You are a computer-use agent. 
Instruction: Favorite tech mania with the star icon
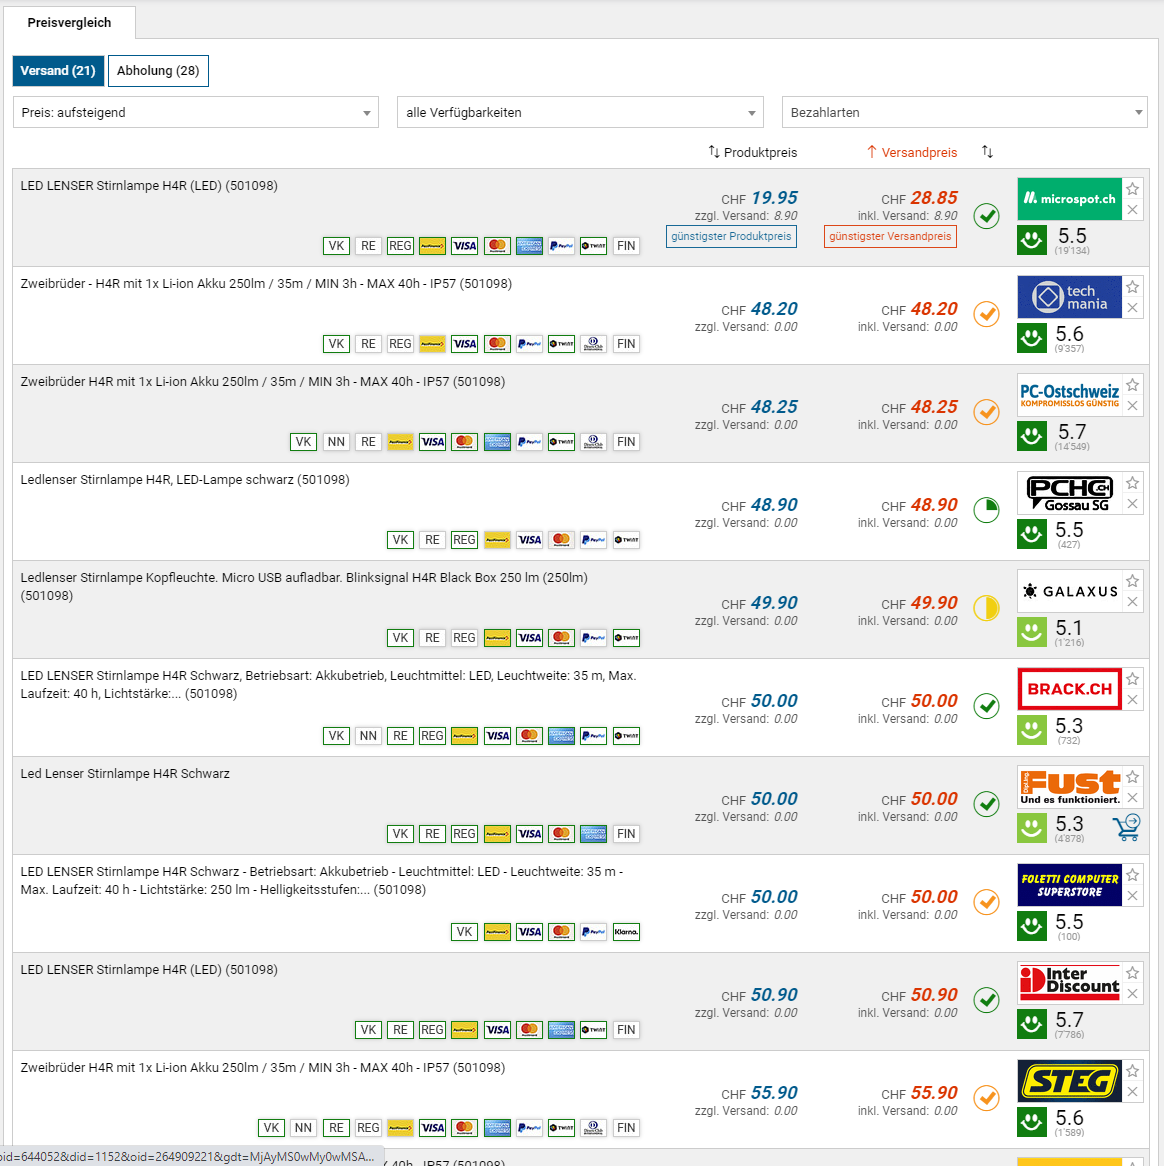tap(1132, 287)
